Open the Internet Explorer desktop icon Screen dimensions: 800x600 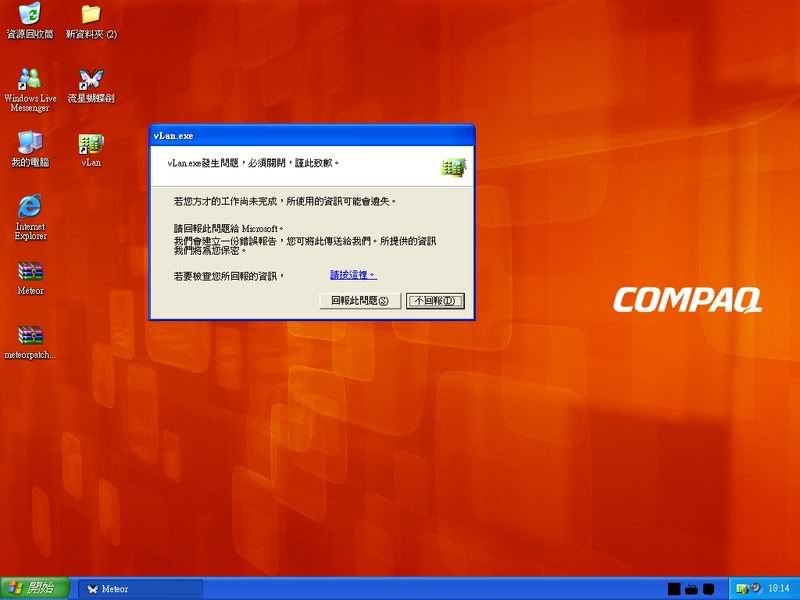[x=31, y=207]
